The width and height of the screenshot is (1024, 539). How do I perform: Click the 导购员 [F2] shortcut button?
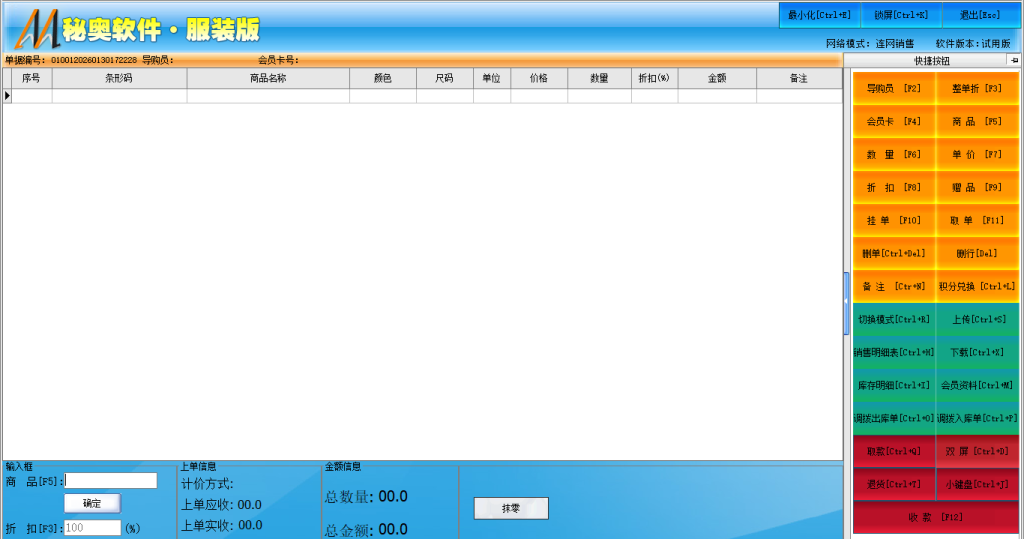(894, 88)
